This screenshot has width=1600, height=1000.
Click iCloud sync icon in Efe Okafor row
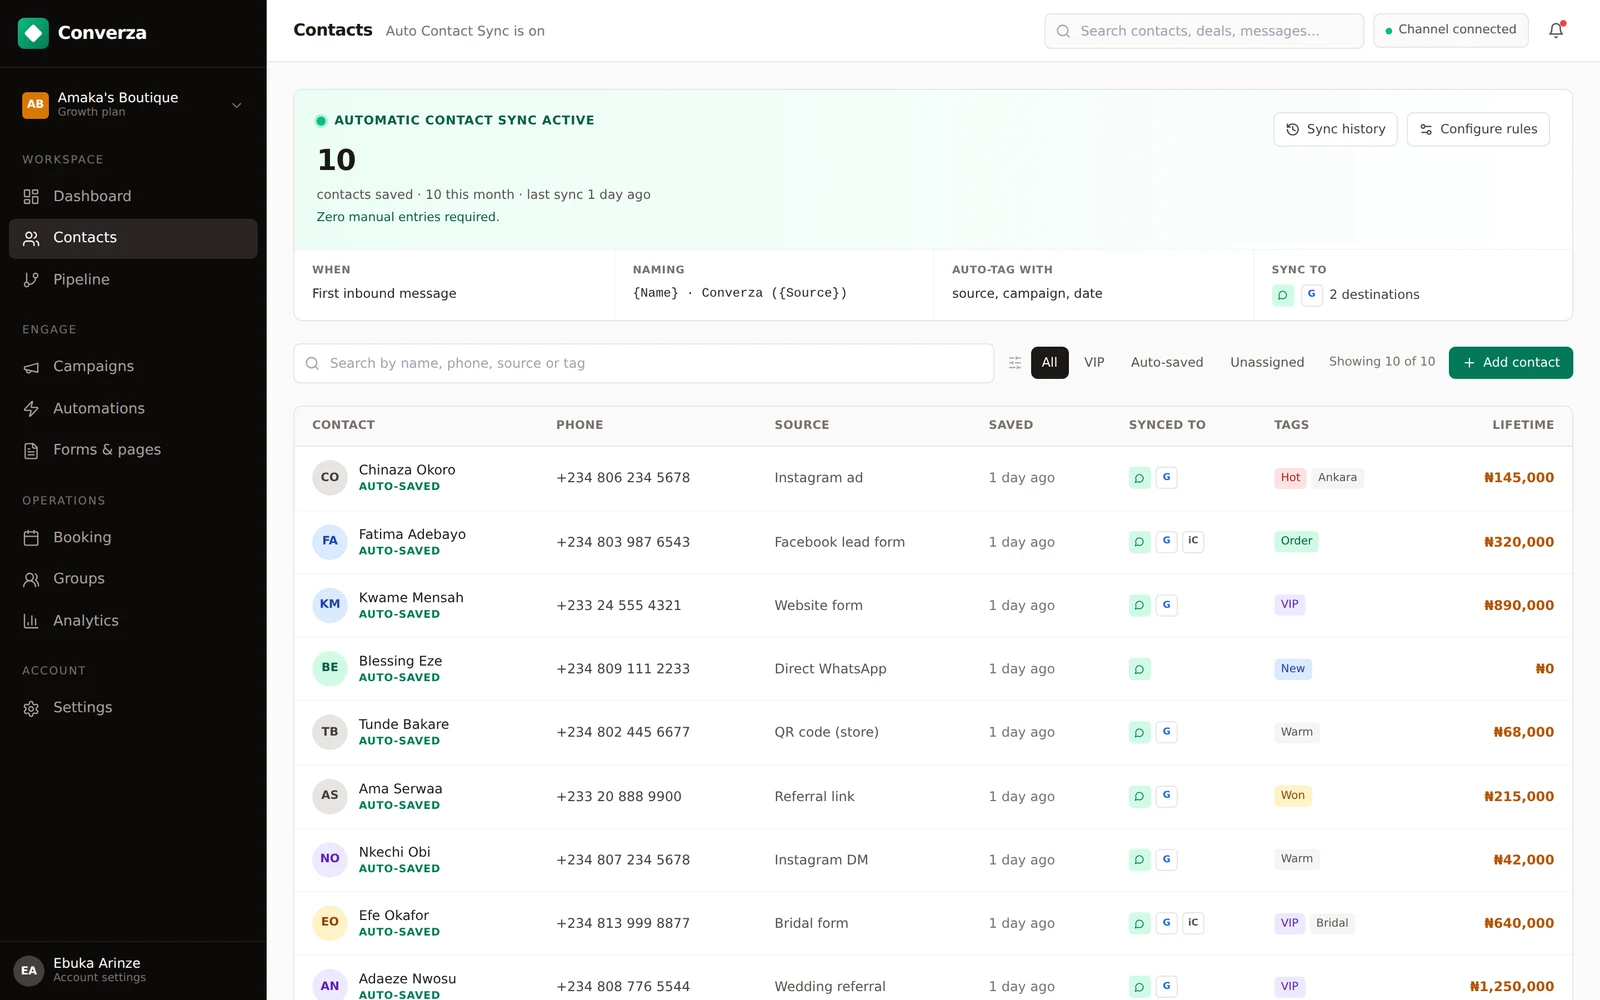(1193, 923)
